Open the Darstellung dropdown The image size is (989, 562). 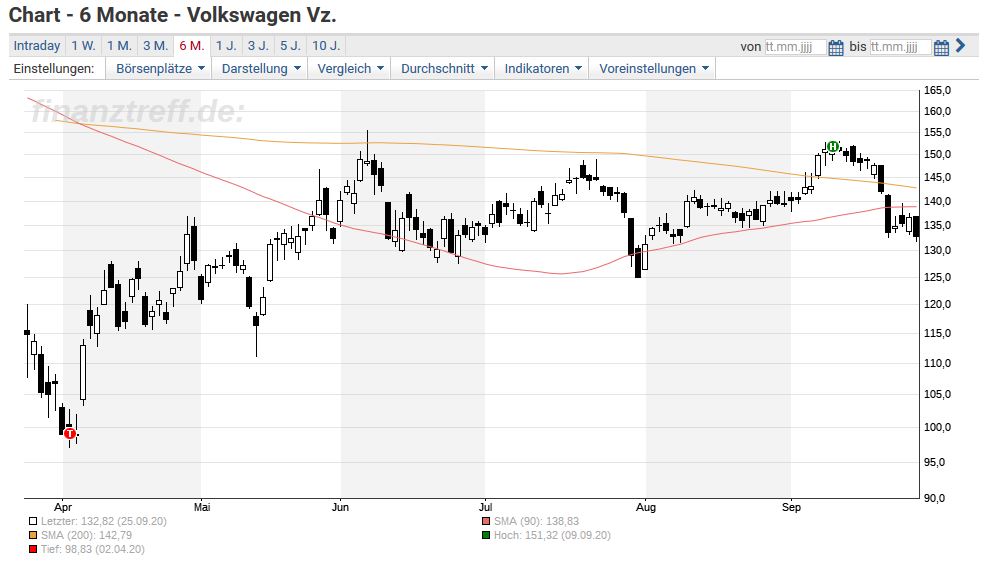point(260,69)
